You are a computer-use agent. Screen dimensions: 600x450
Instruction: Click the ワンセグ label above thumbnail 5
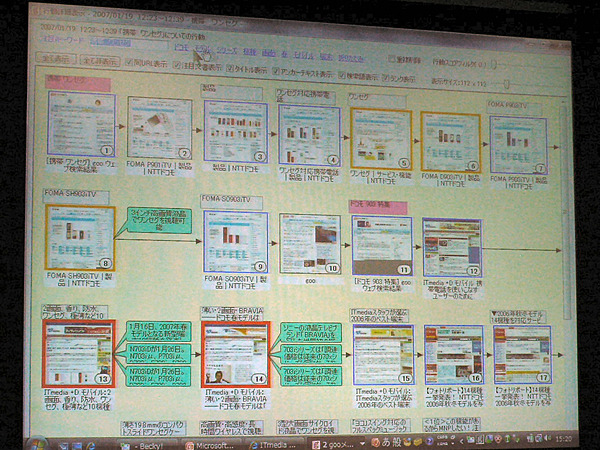[x=377, y=99]
